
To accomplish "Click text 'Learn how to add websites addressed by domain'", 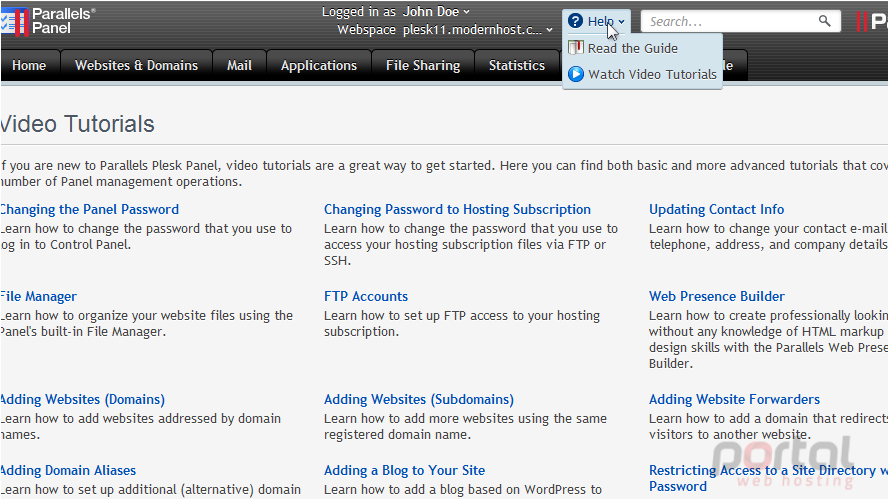I will coord(141,418).
